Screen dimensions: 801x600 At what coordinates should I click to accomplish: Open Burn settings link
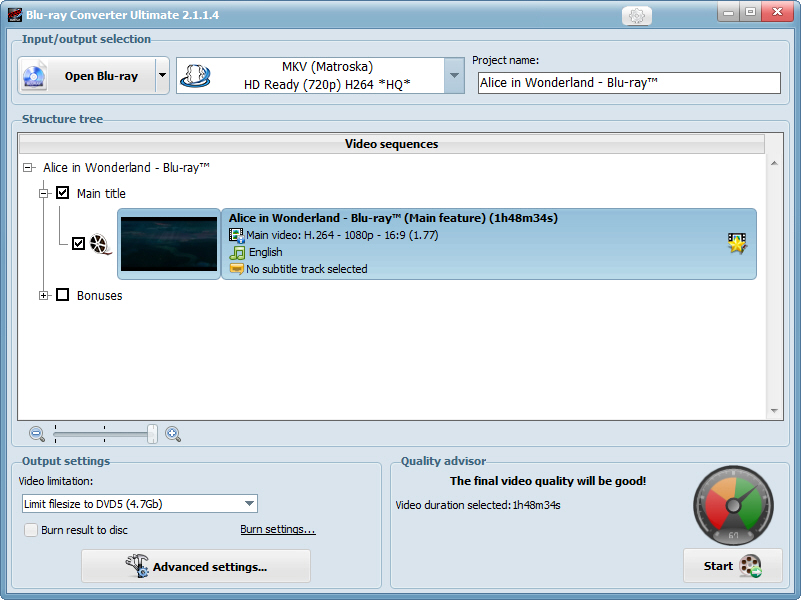point(278,529)
